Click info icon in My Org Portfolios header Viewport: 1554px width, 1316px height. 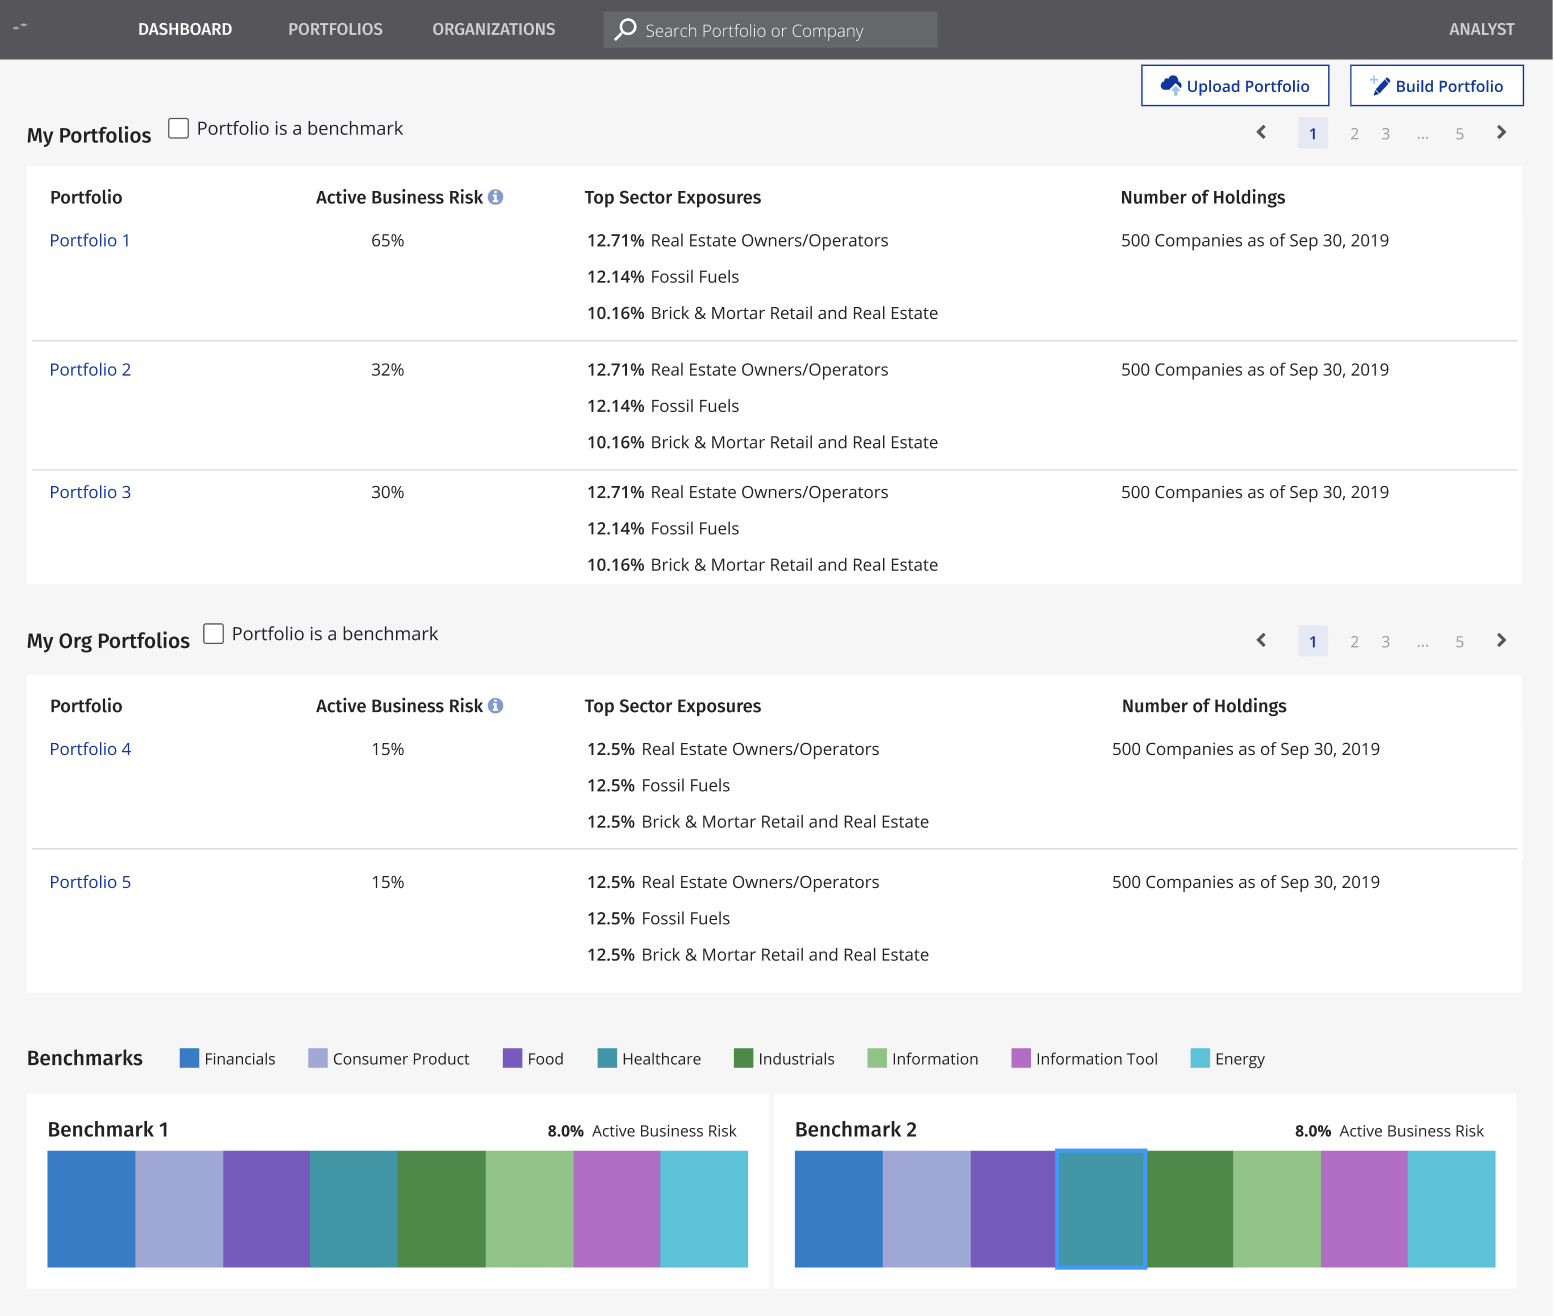495,706
